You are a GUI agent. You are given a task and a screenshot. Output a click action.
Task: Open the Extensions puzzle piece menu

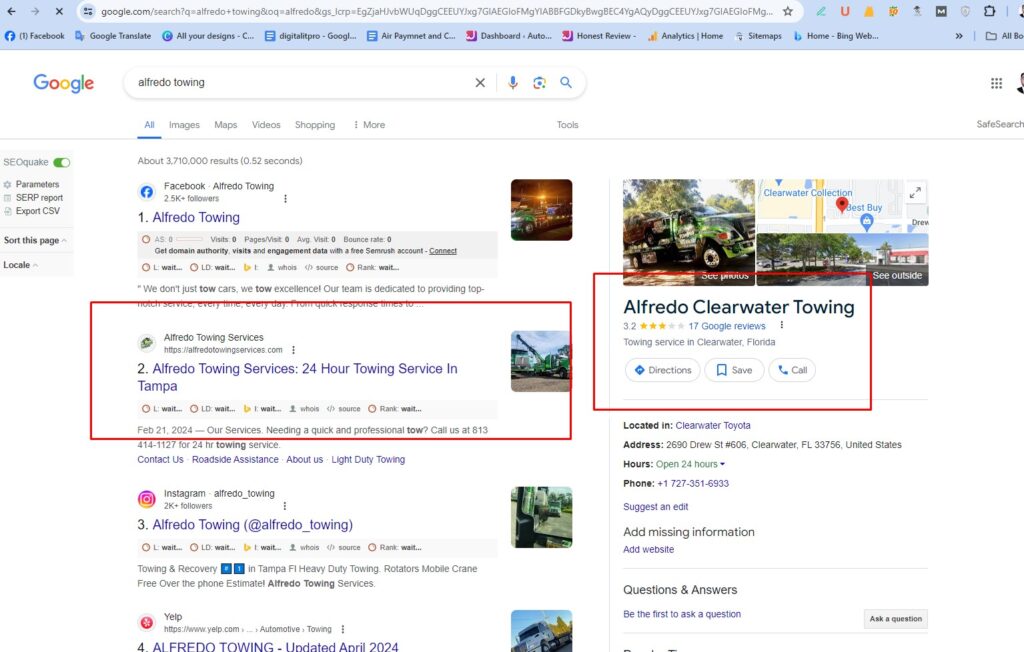989,11
